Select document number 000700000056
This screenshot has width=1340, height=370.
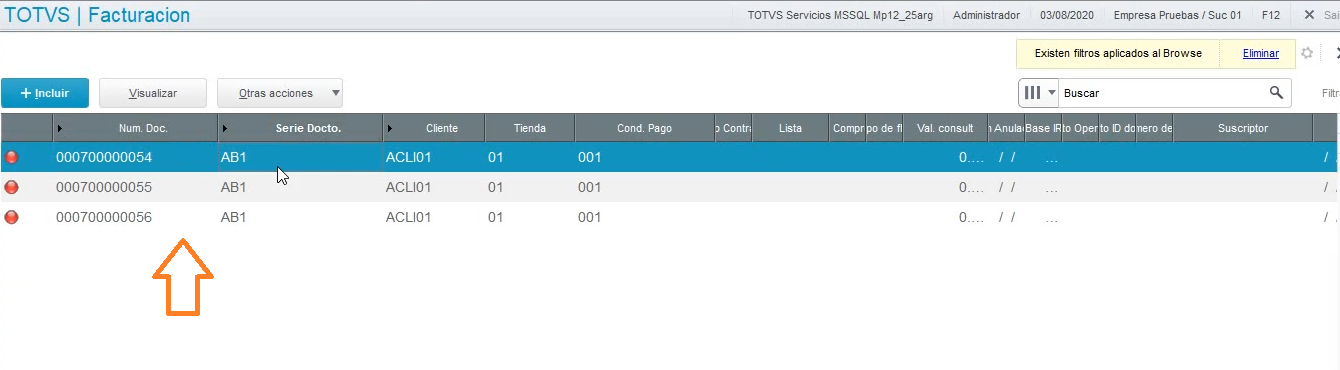coord(104,217)
